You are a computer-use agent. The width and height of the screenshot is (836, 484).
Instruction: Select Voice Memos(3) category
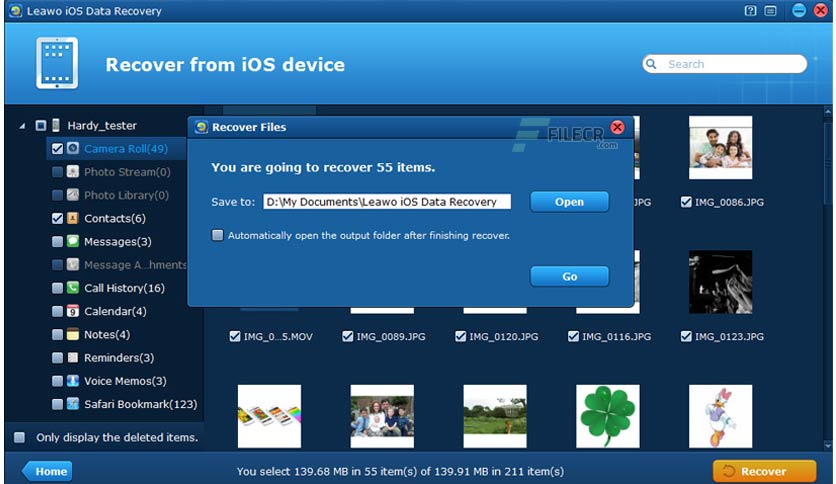point(125,381)
